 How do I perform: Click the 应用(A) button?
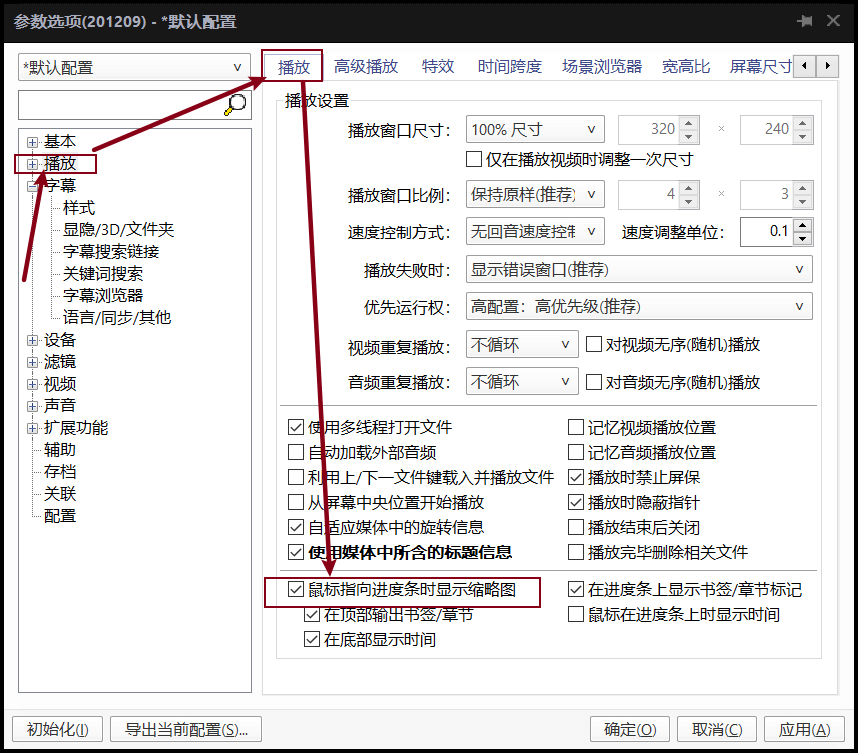coord(804,730)
